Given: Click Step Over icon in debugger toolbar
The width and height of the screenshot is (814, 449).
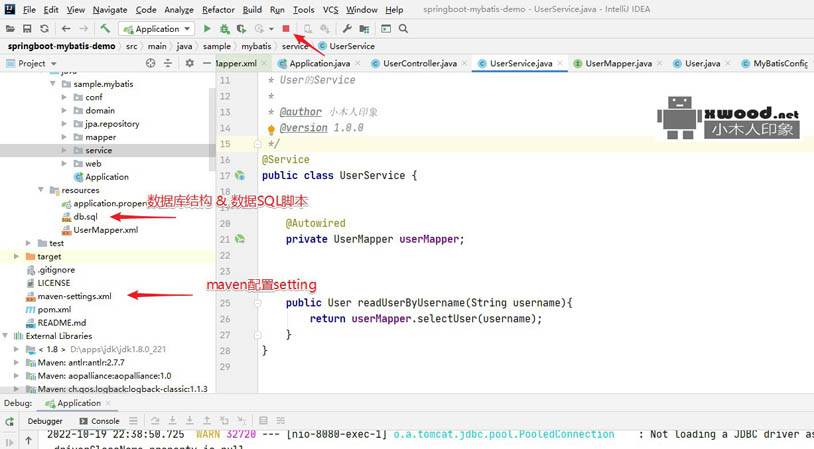Looking at the screenshot, I should pyautogui.click(x=155, y=420).
